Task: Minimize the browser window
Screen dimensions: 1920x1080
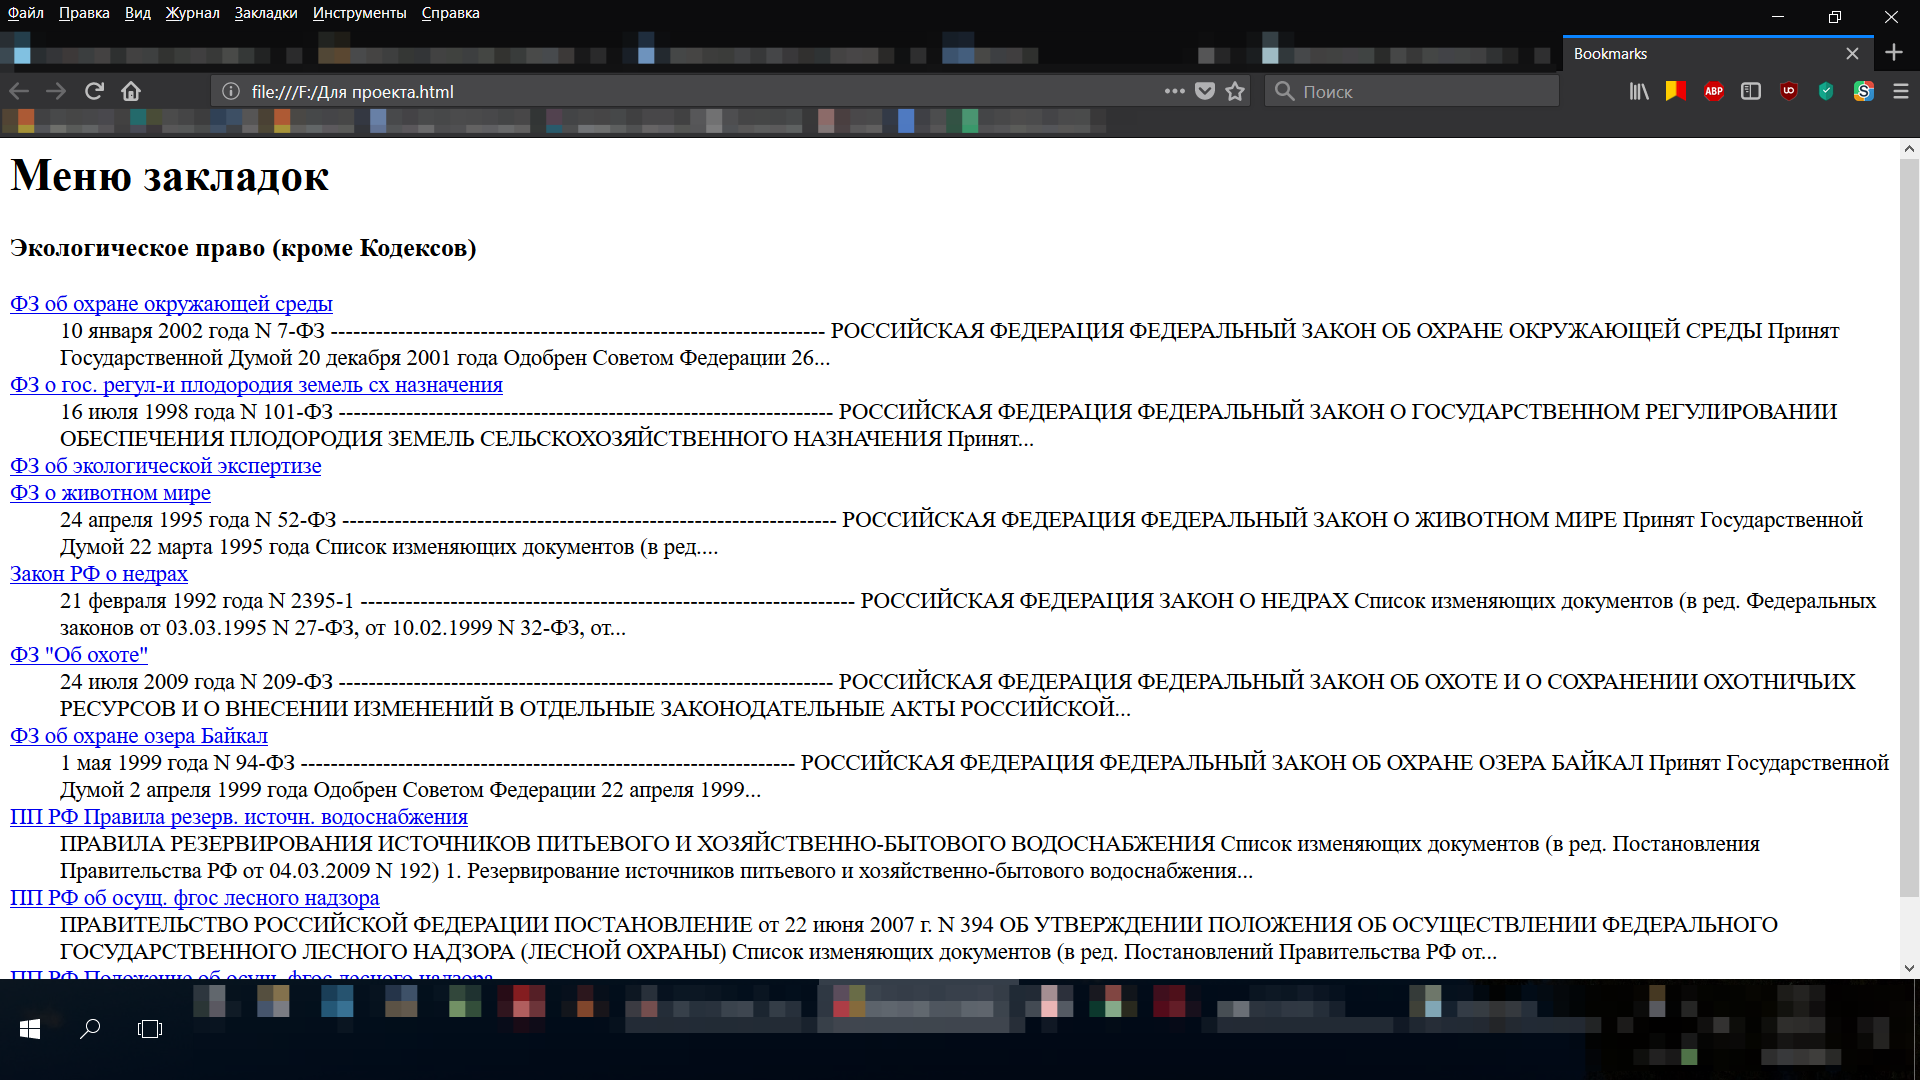Action: [x=1777, y=16]
